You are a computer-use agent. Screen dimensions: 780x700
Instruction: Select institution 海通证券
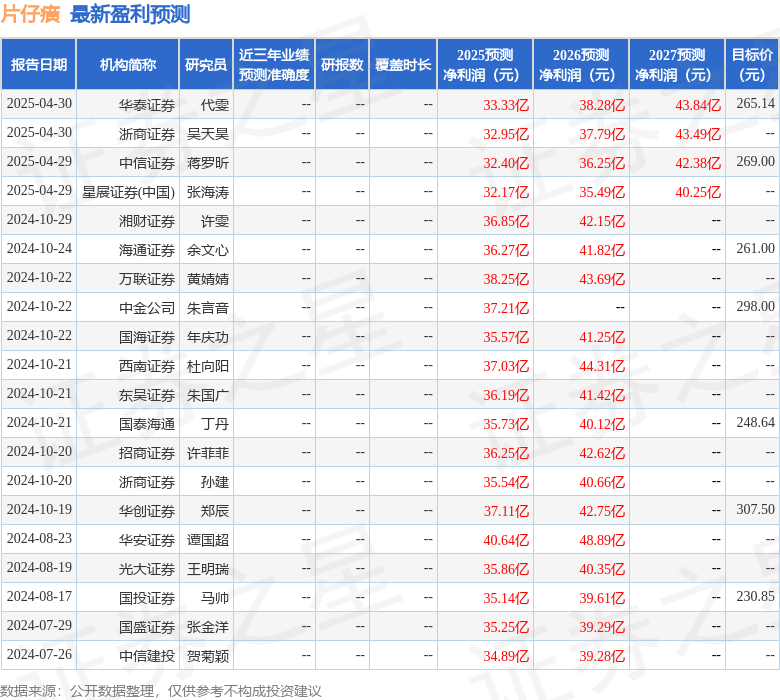coord(147,250)
